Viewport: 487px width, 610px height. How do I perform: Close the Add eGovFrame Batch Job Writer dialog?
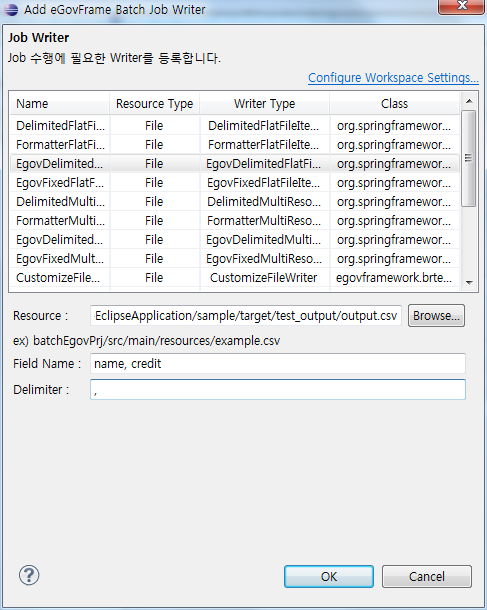click(x=462, y=6)
